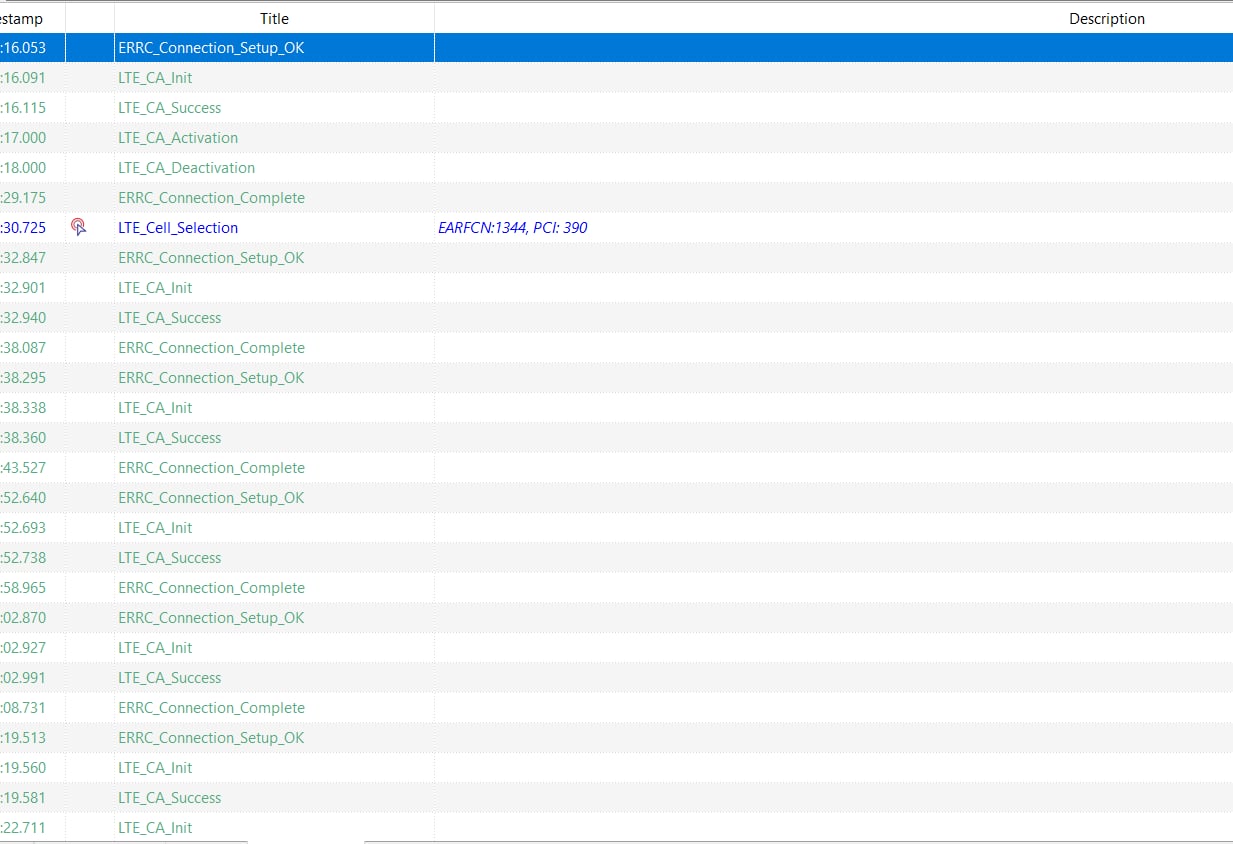Screen dimensions: 1233x844
Task: Select LTE_CA_Init at timestamp 19.560
Action: [155, 767]
